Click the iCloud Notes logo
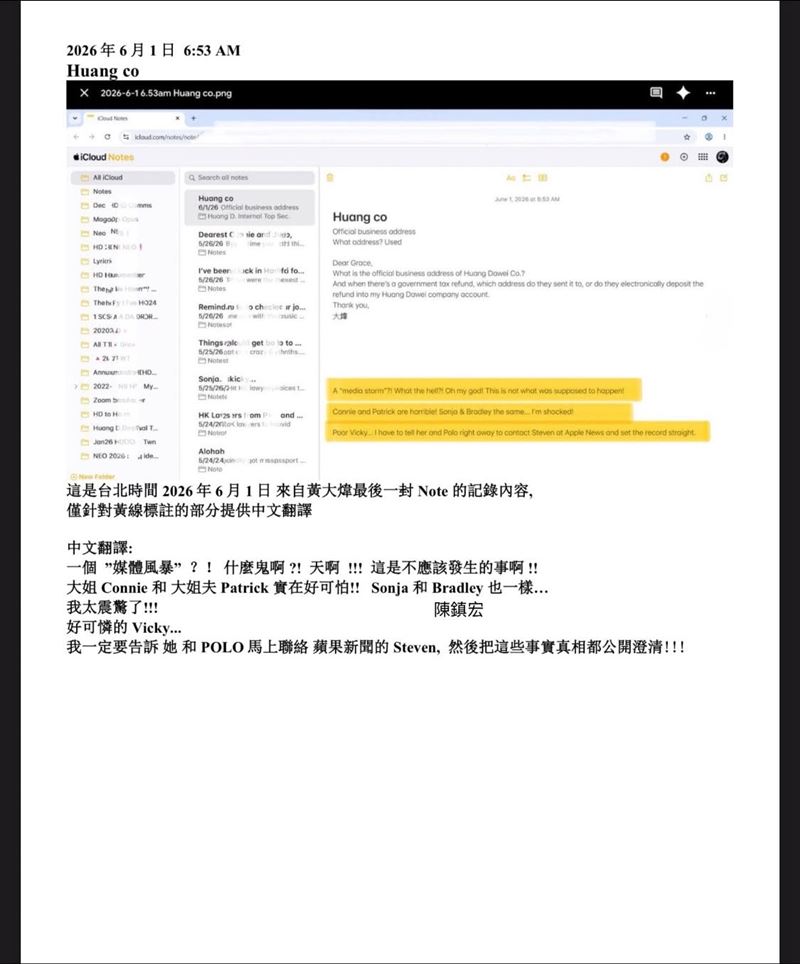The height and width of the screenshot is (964, 800). coord(103,157)
